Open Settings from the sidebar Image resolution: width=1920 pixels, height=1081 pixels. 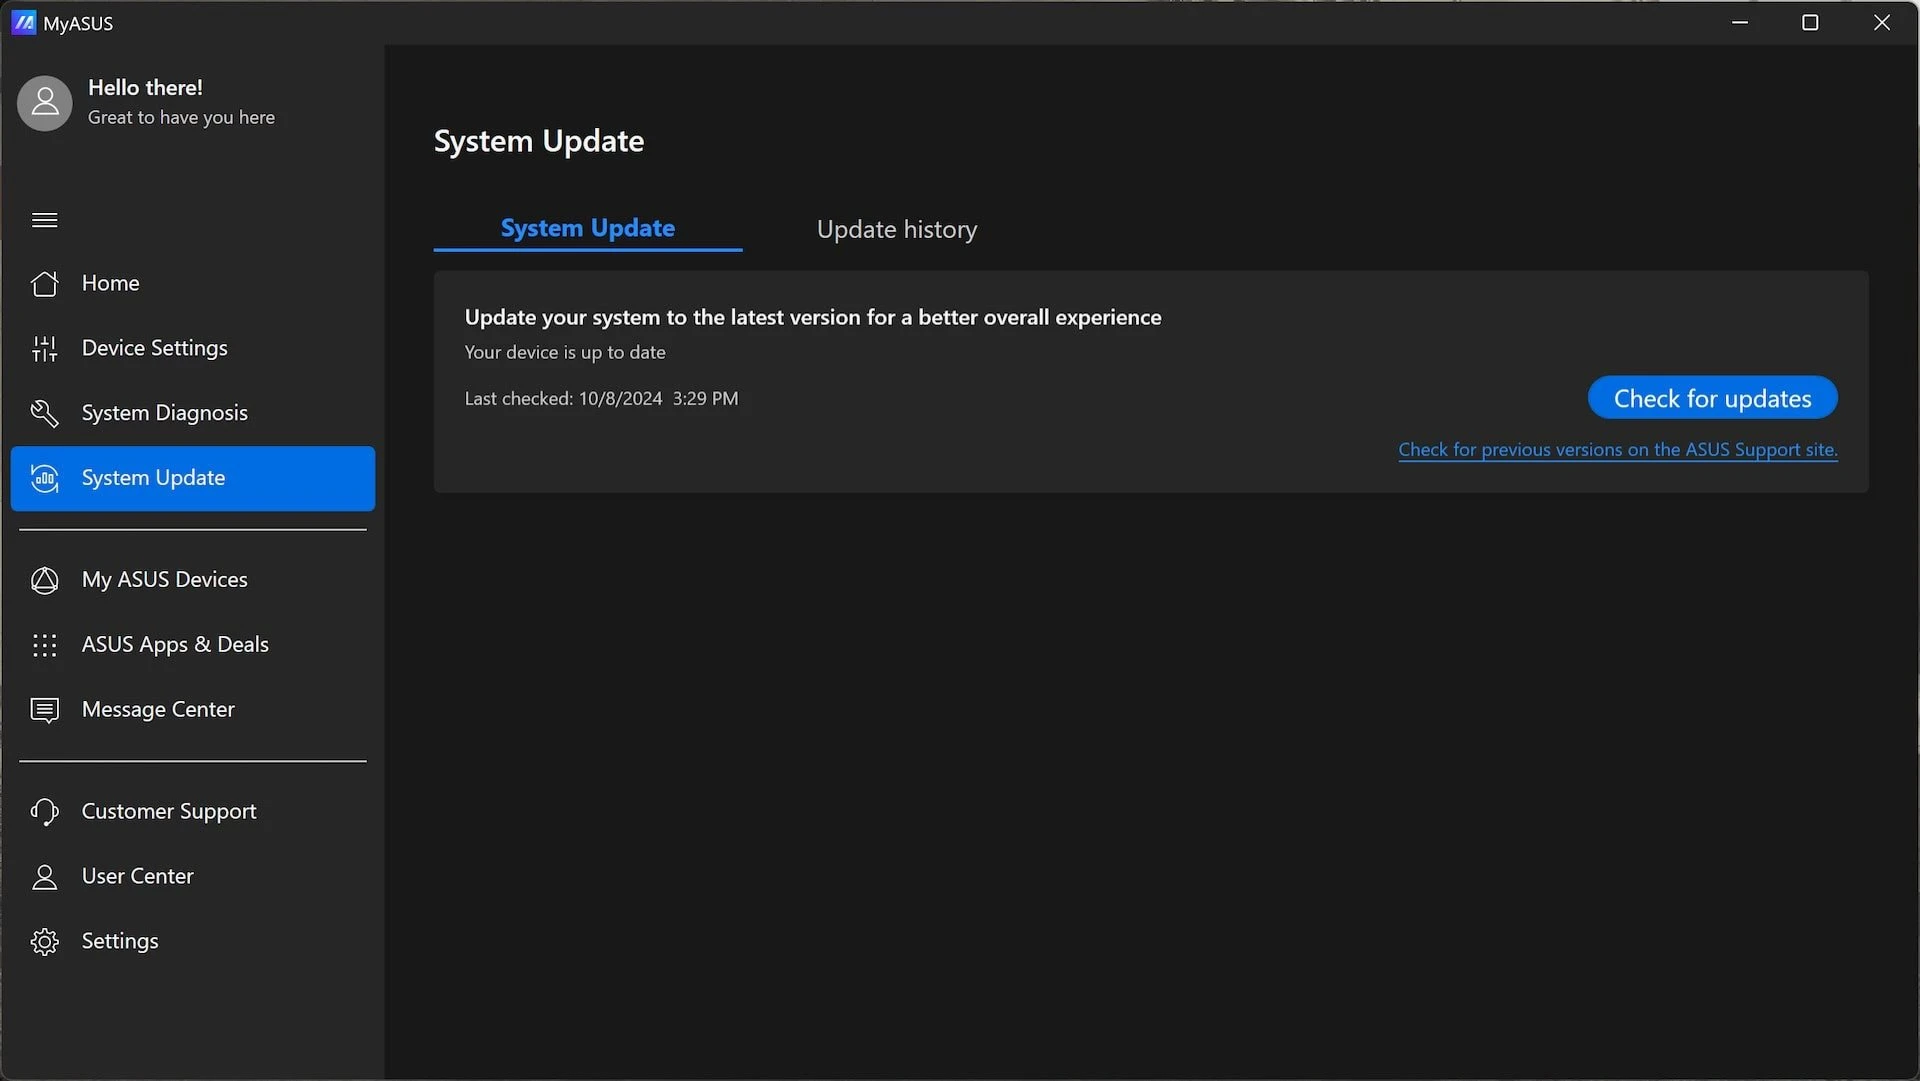193,942
